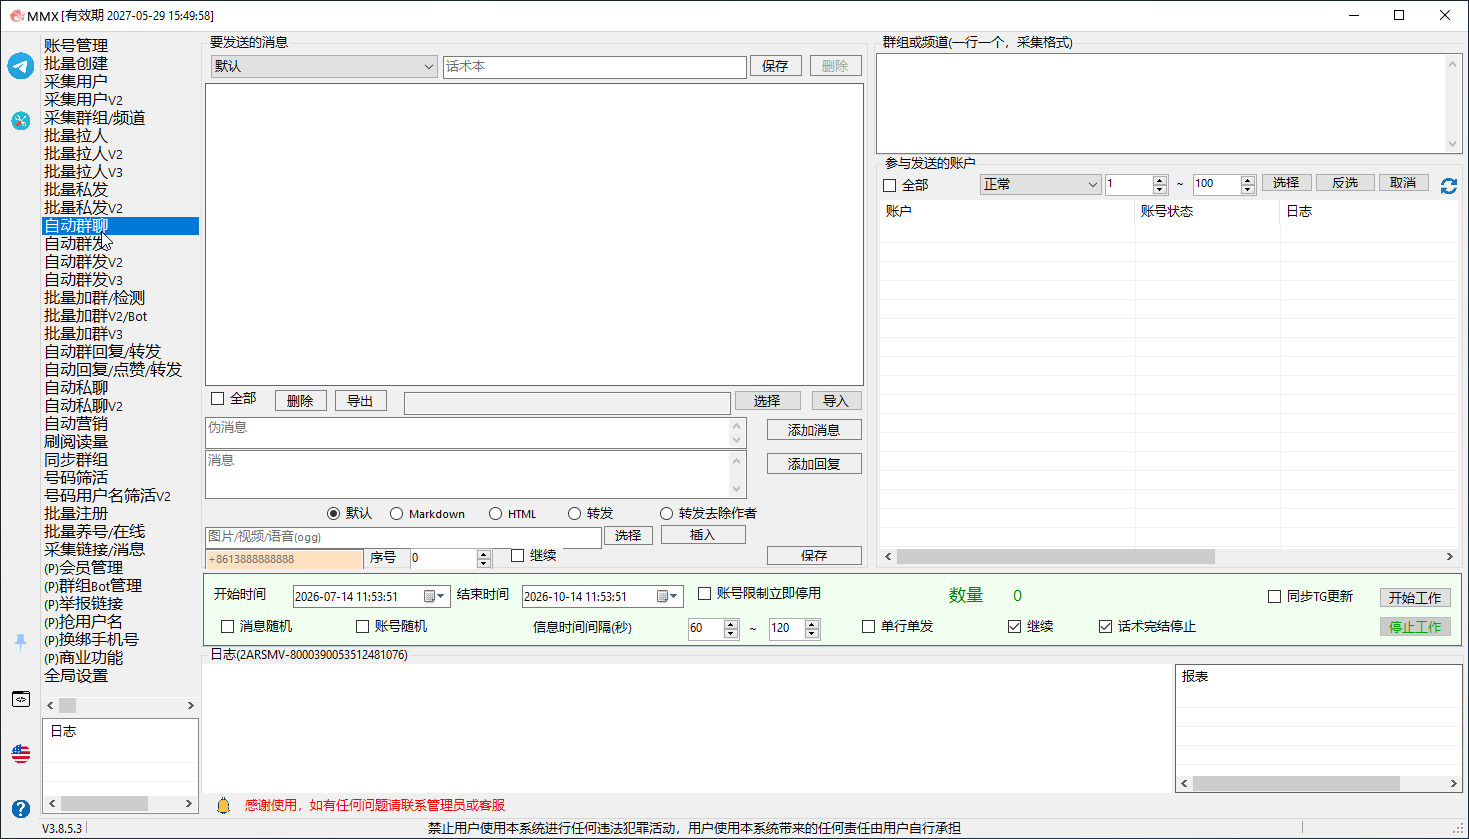Open the code console icon in sidebar

21,699
